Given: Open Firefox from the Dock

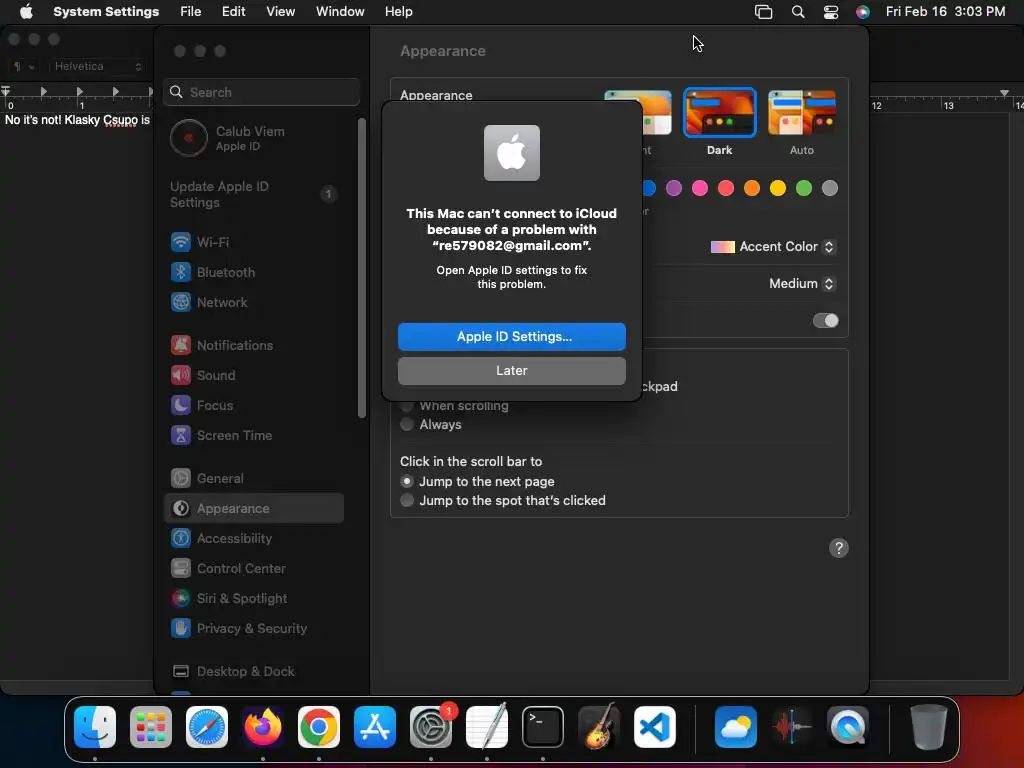Looking at the screenshot, I should (263, 727).
